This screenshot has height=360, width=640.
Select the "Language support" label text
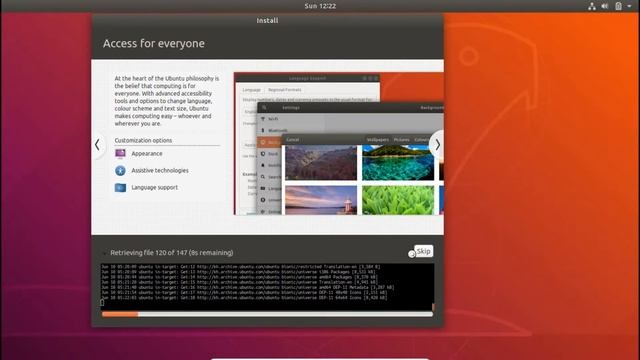coord(155,188)
